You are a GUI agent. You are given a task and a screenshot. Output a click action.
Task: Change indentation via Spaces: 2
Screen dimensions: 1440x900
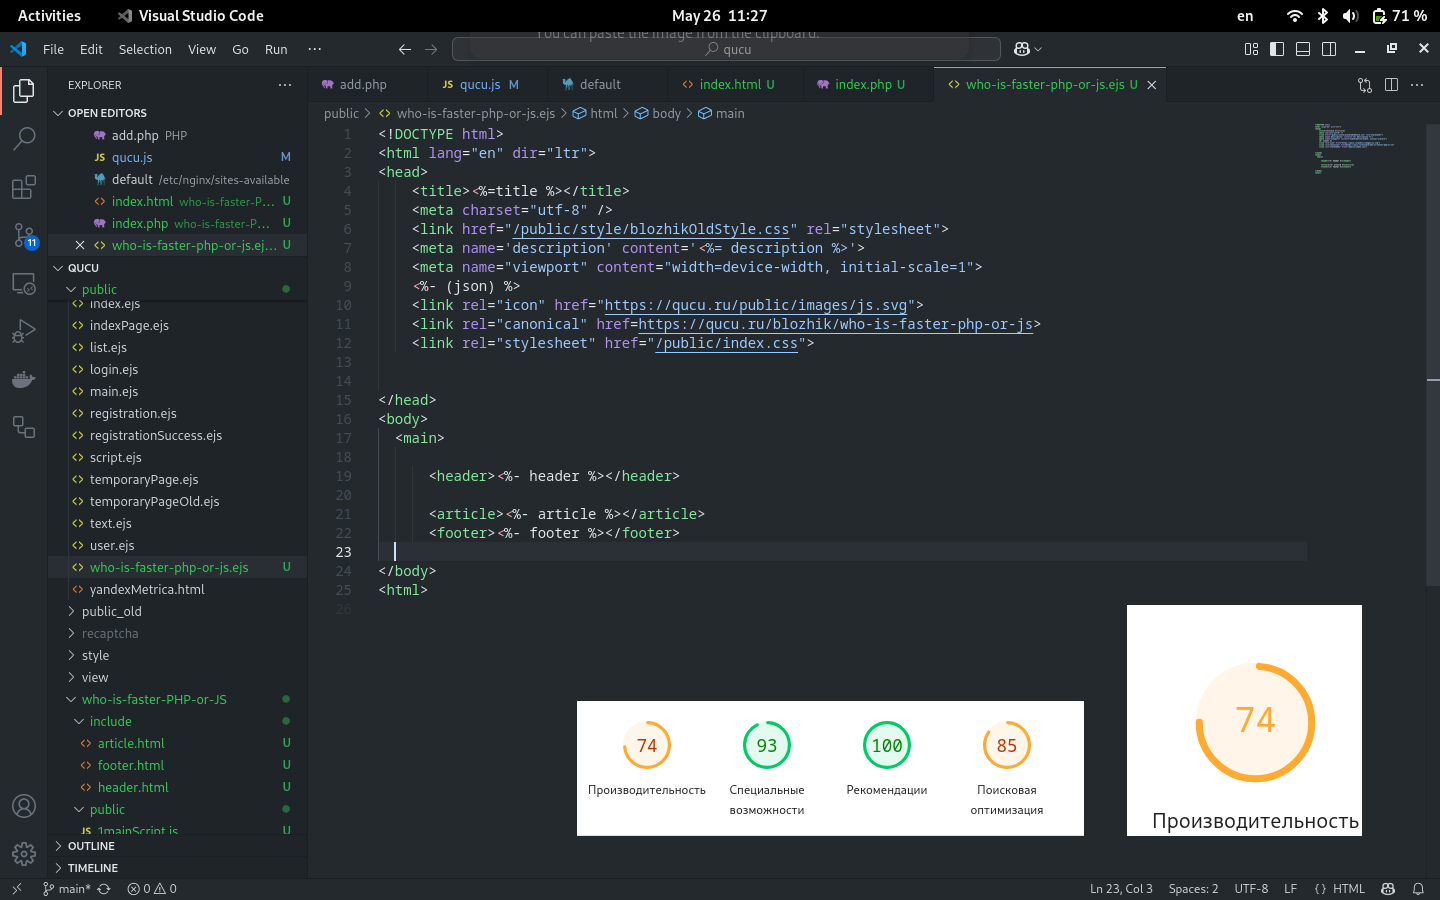[x=1193, y=889]
